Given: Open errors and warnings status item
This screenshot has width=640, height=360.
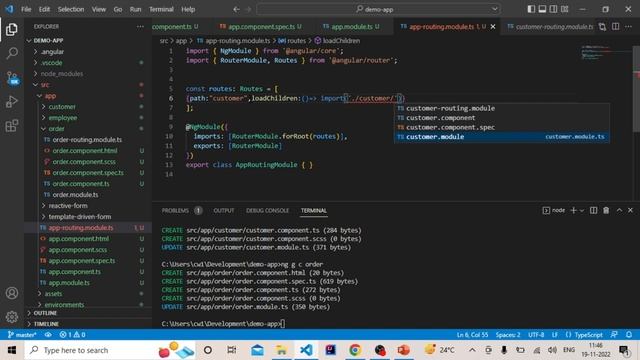Looking at the screenshot, I should [x=72, y=335].
